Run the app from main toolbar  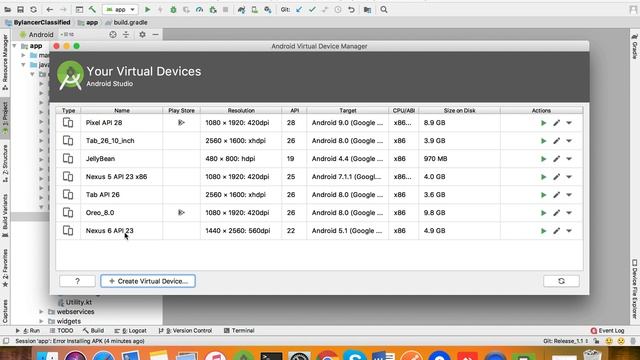147,9
